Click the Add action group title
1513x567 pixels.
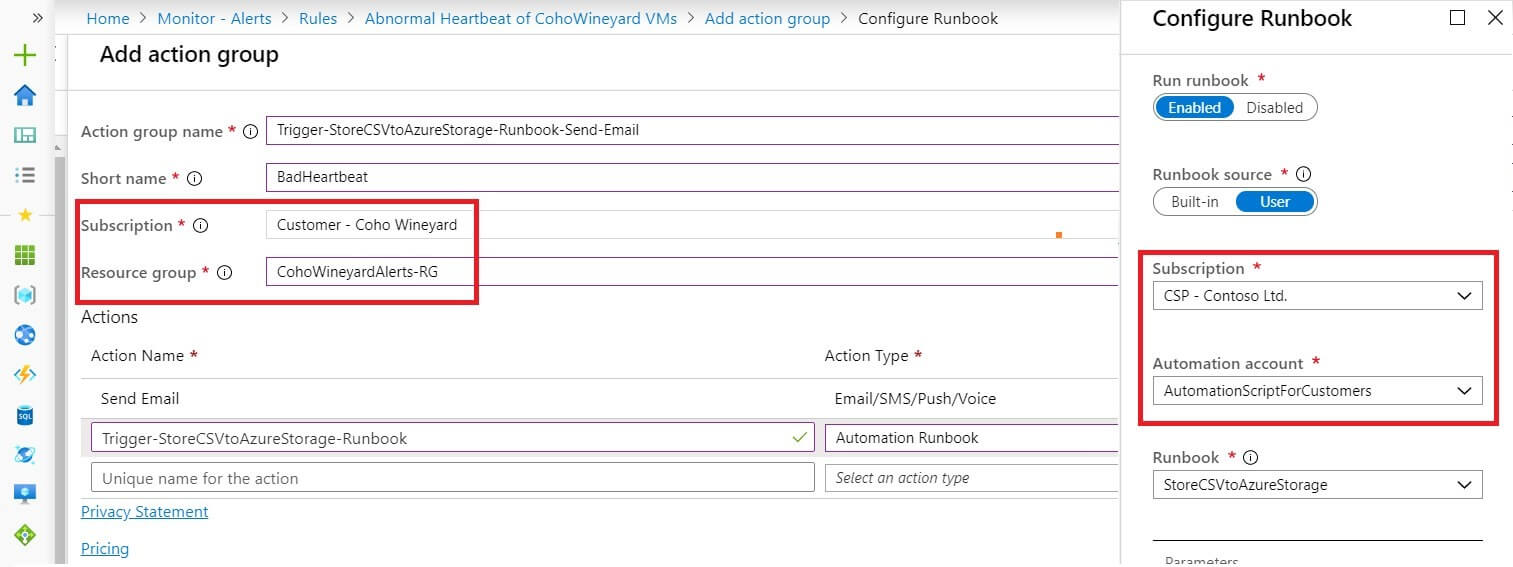coord(189,55)
